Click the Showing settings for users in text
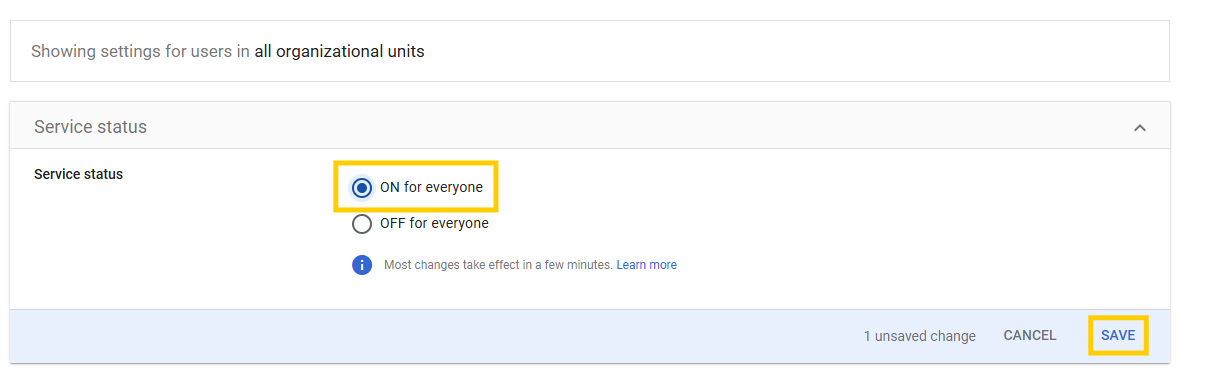The width and height of the screenshot is (1213, 391). 140,51
